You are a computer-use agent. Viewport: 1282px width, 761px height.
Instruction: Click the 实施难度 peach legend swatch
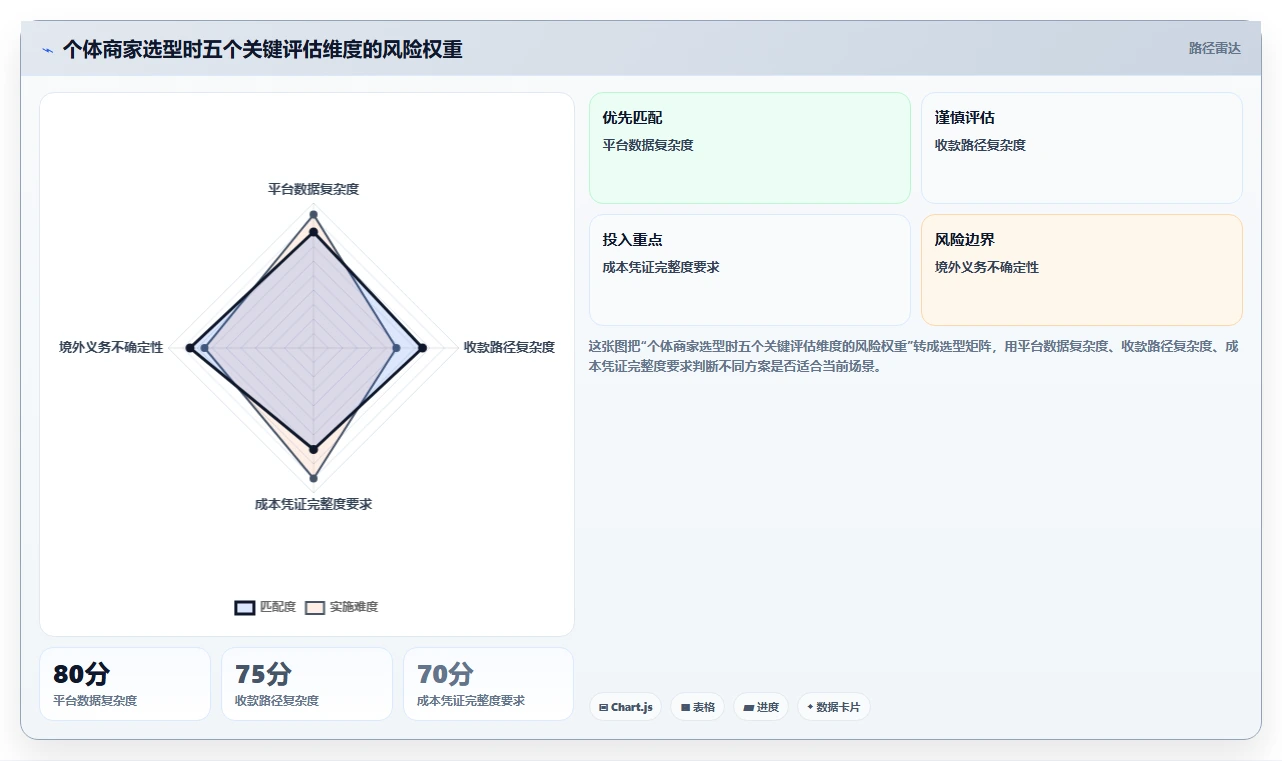click(x=315, y=607)
